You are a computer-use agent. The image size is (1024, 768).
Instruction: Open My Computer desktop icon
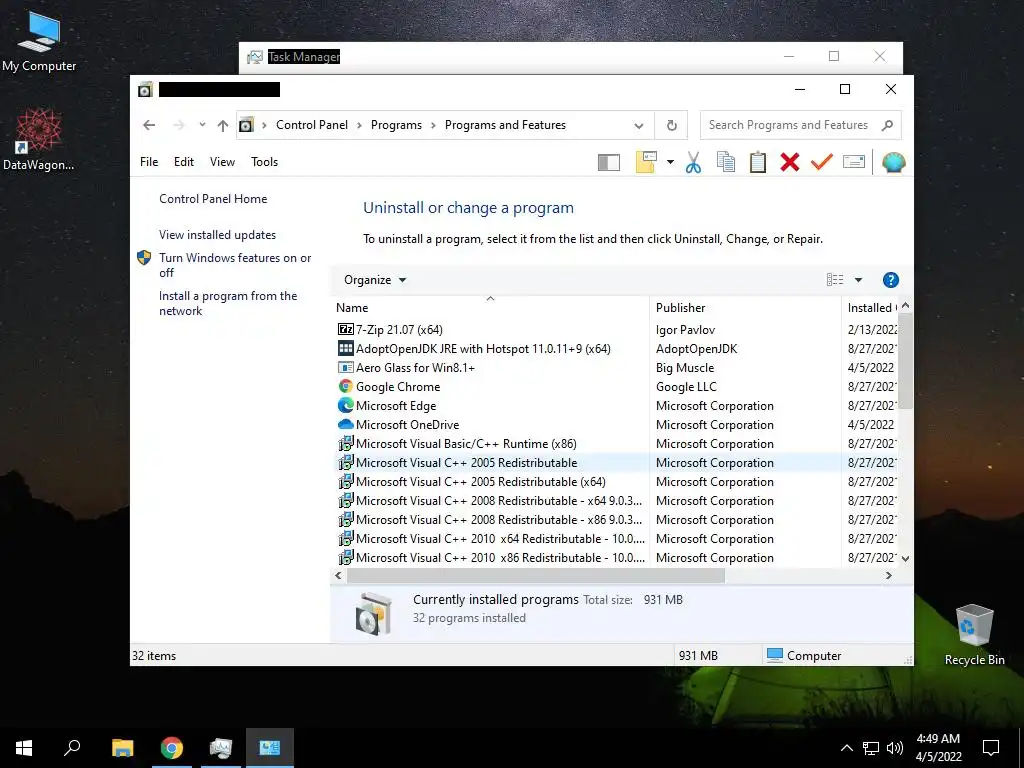39,40
